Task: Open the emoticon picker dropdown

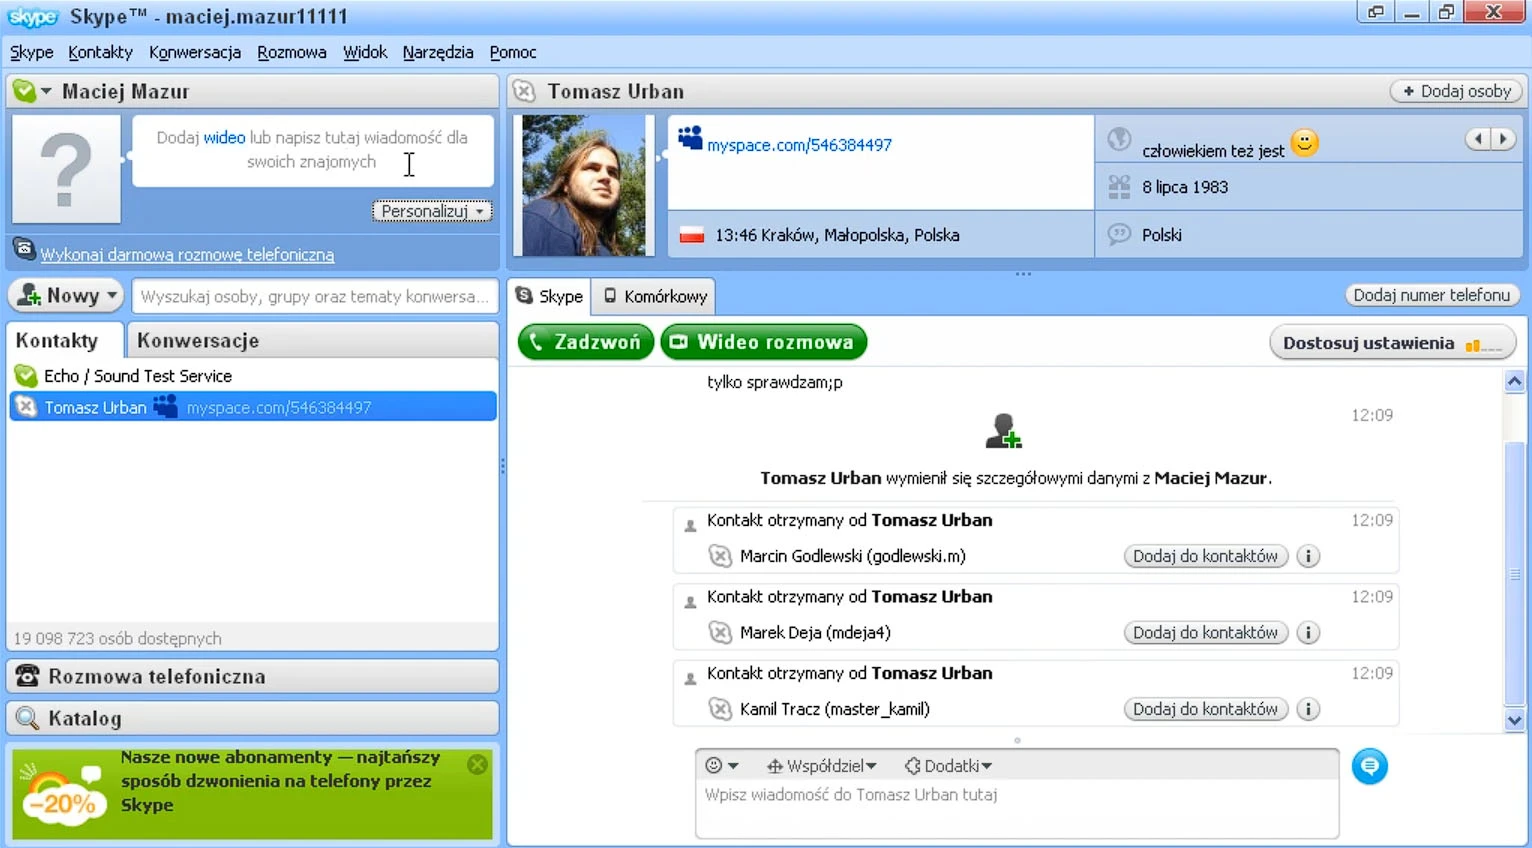Action: (722, 766)
